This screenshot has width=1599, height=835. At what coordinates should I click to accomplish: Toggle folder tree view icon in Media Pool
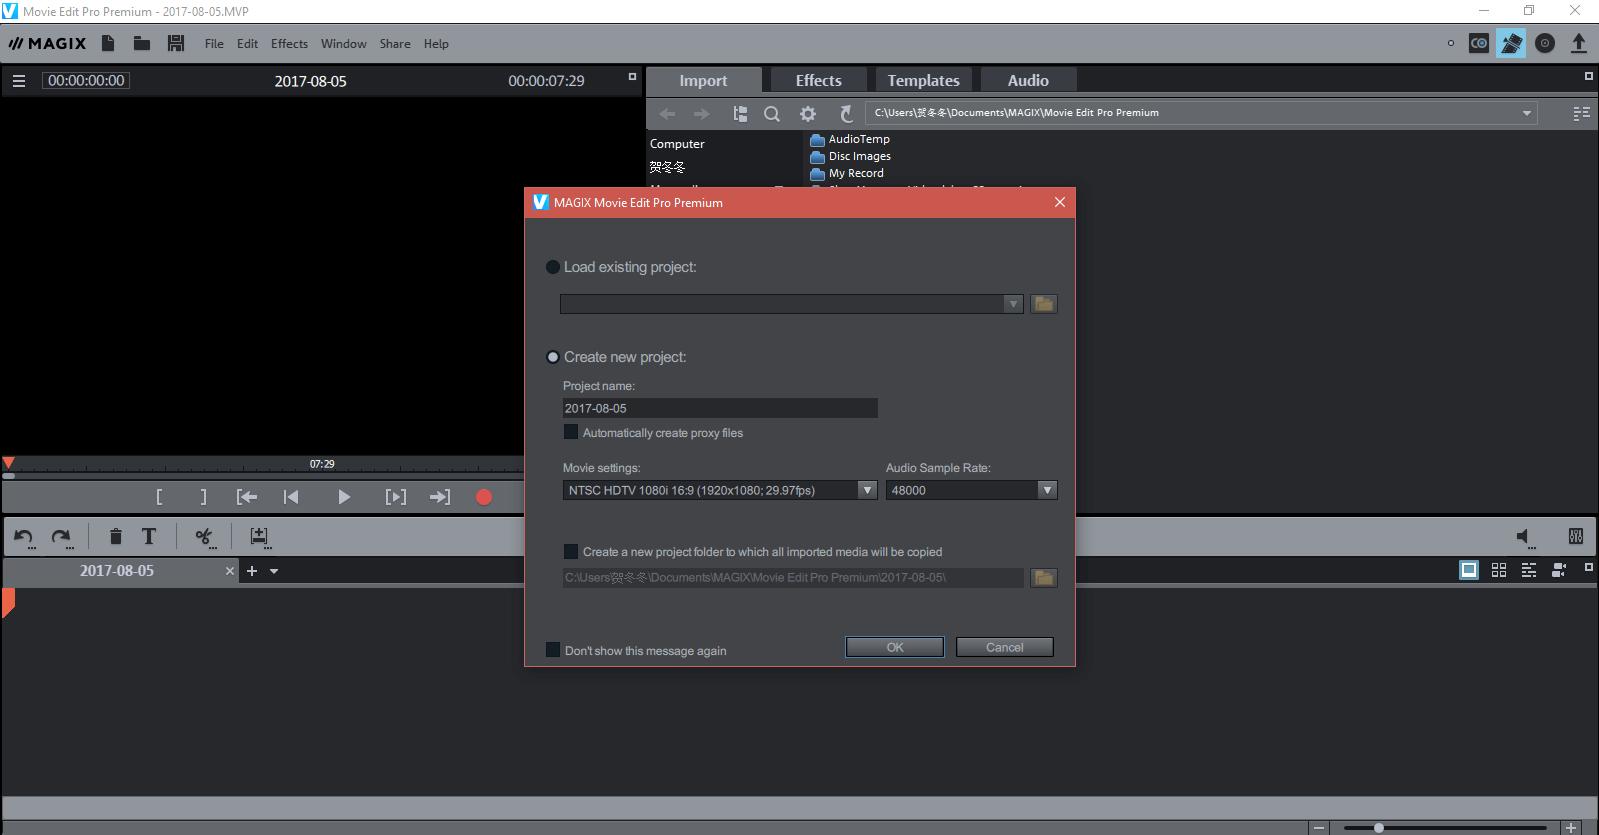click(740, 114)
